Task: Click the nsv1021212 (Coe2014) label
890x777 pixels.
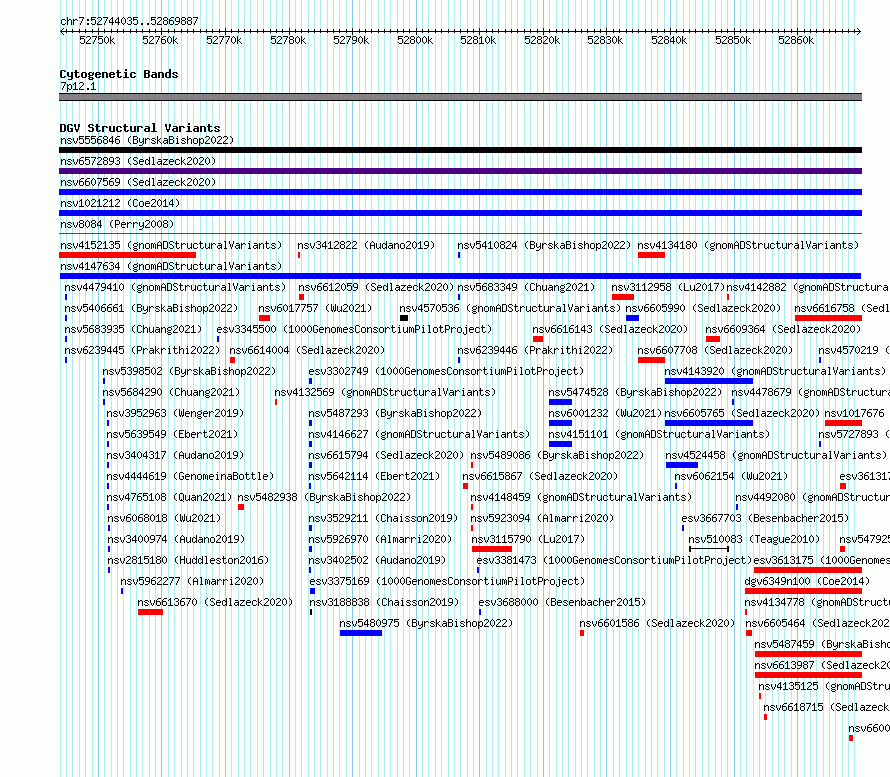Action: point(120,203)
